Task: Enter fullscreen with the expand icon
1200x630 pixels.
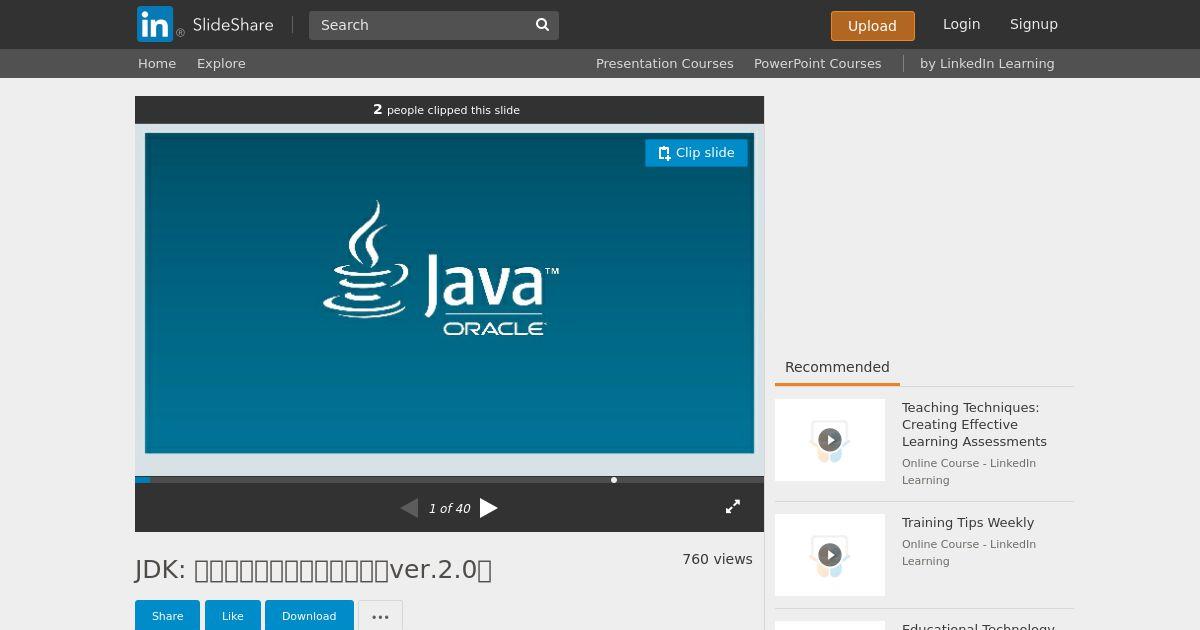Action: pos(733,507)
